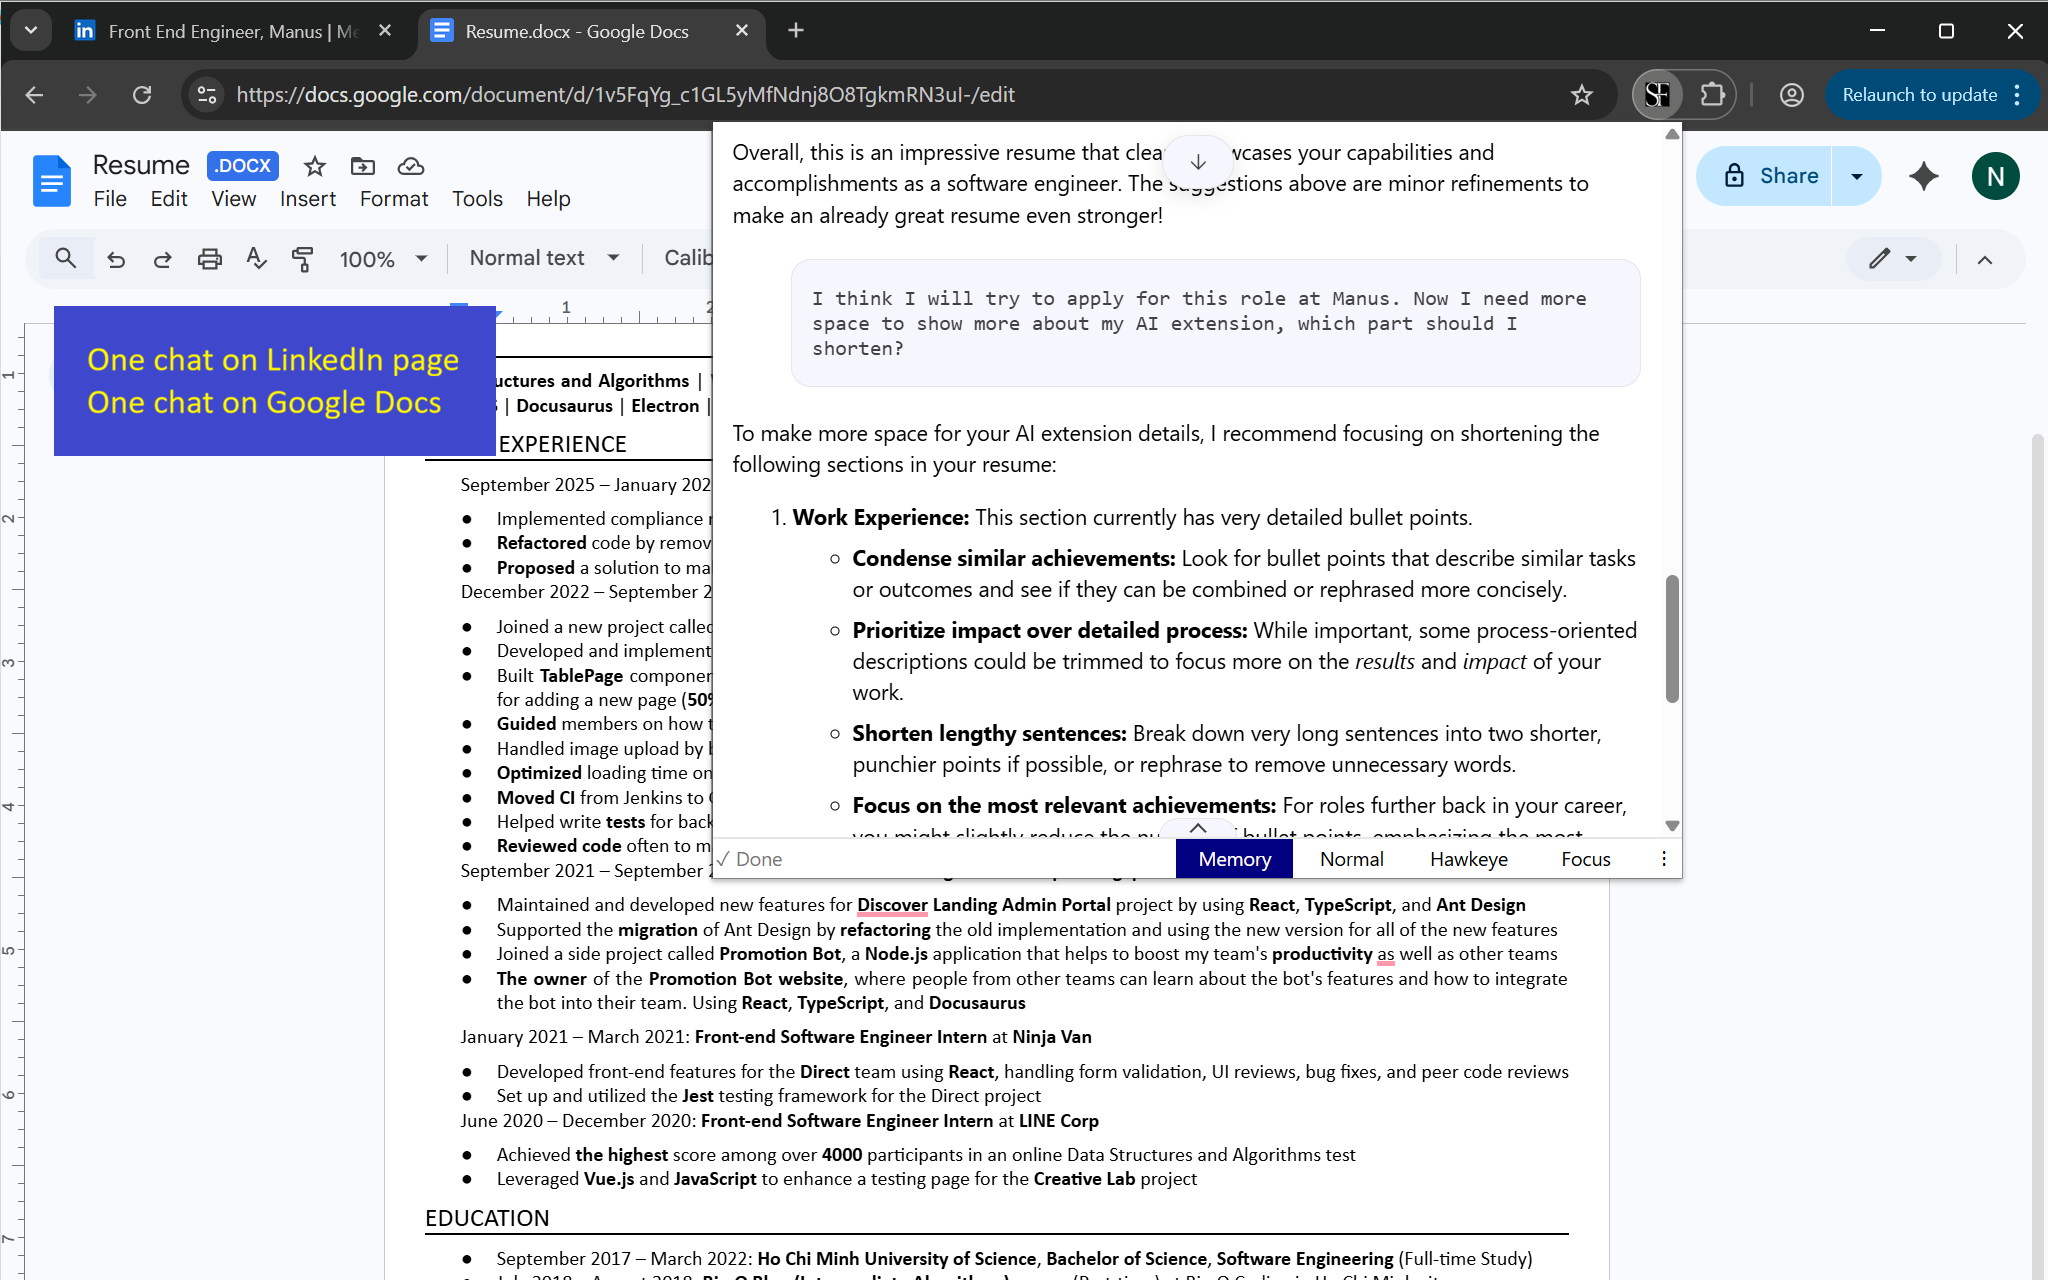The height and width of the screenshot is (1280, 2048).
Task: Open the Format menu
Action: (x=393, y=198)
